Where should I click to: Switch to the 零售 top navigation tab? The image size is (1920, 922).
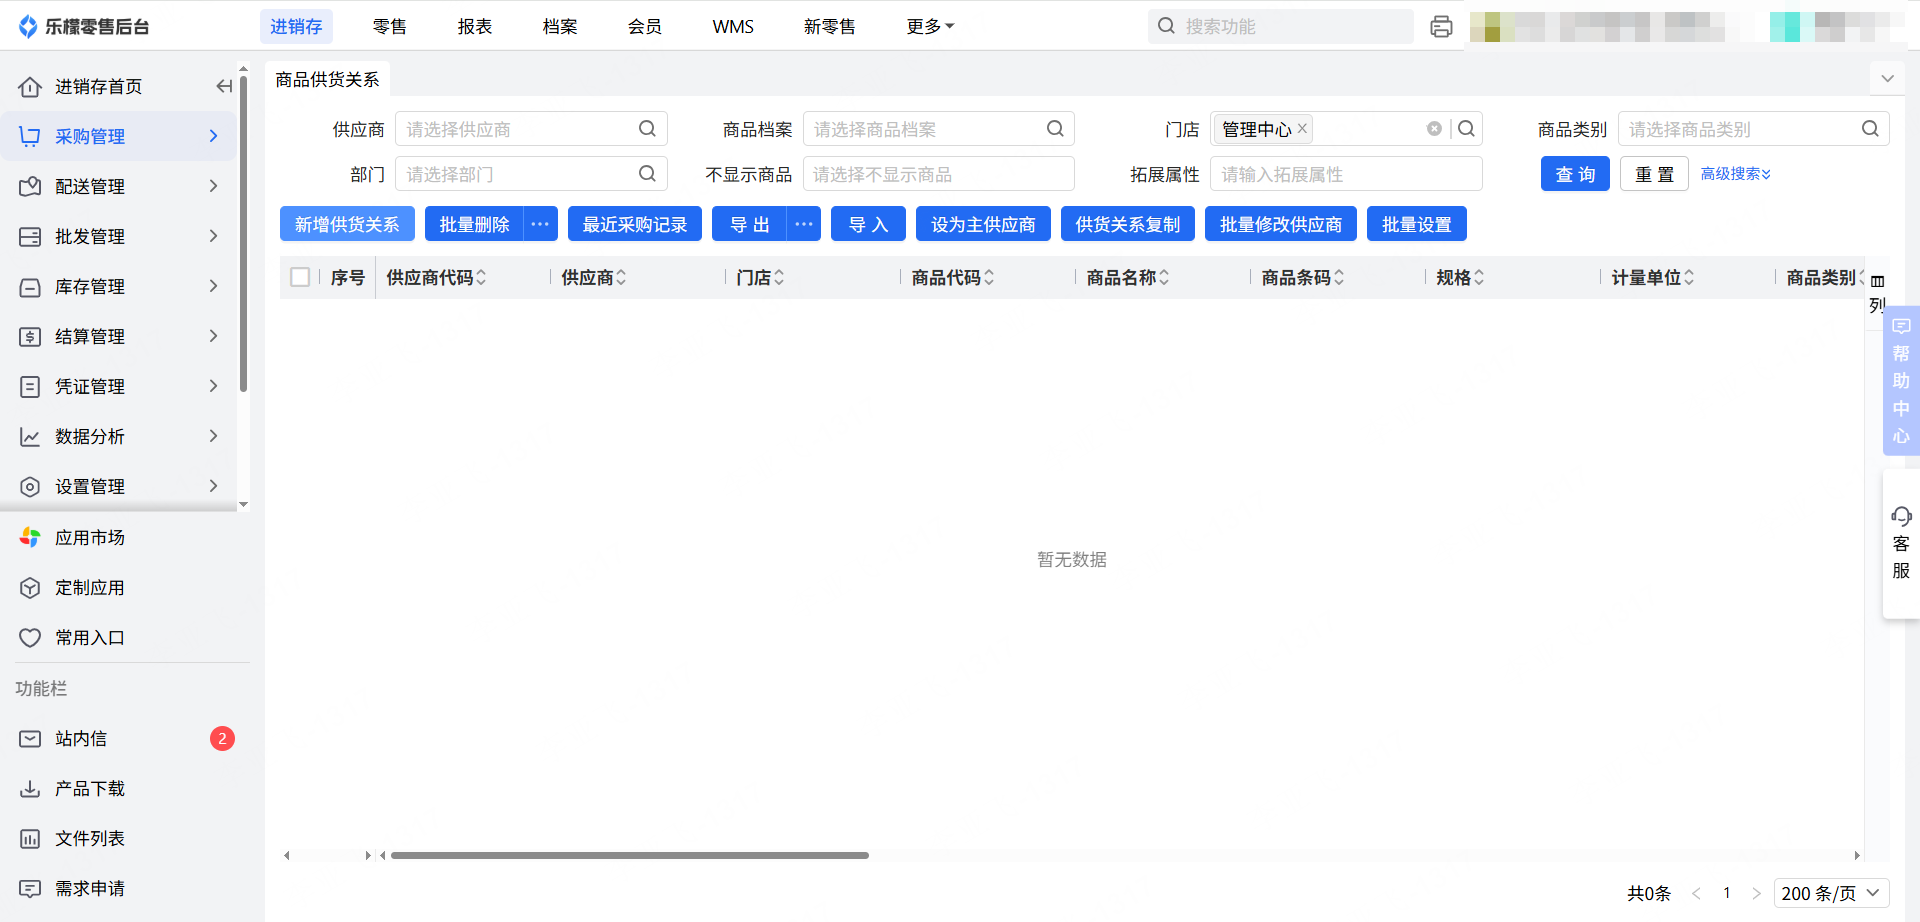pos(390,27)
